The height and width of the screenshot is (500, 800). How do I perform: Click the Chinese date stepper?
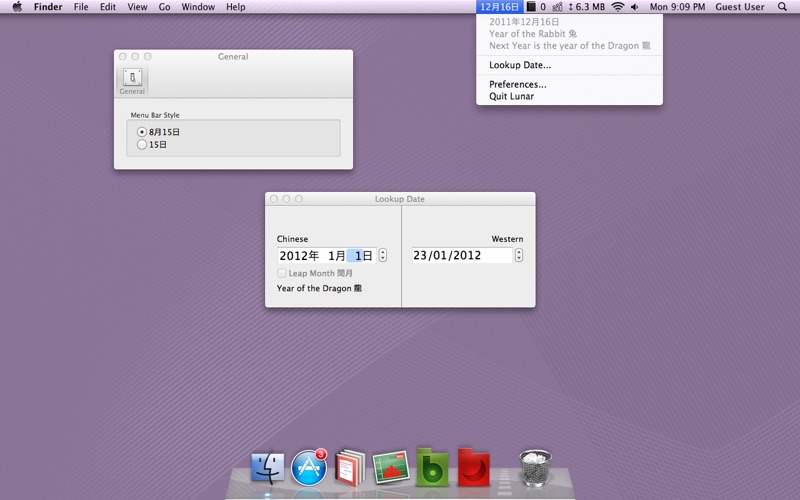(383, 256)
